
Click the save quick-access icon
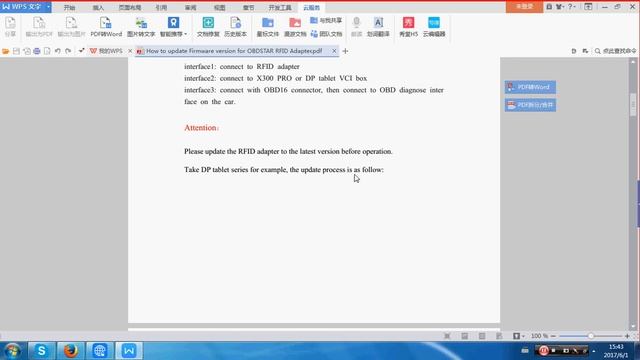coord(16,51)
